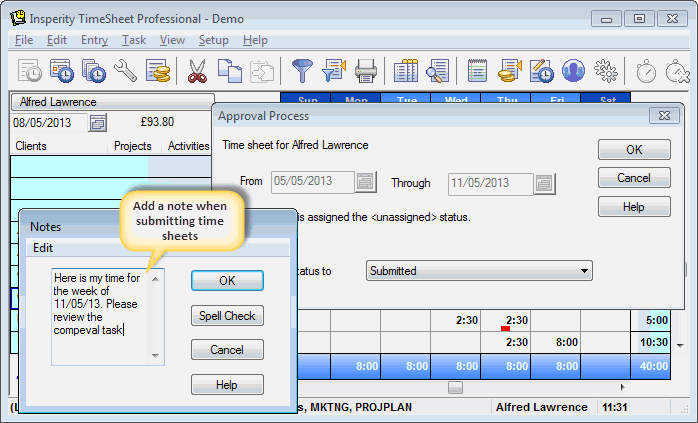The image size is (698, 423).
Task: Click the gear settings toolbar icon
Action: (x=606, y=71)
